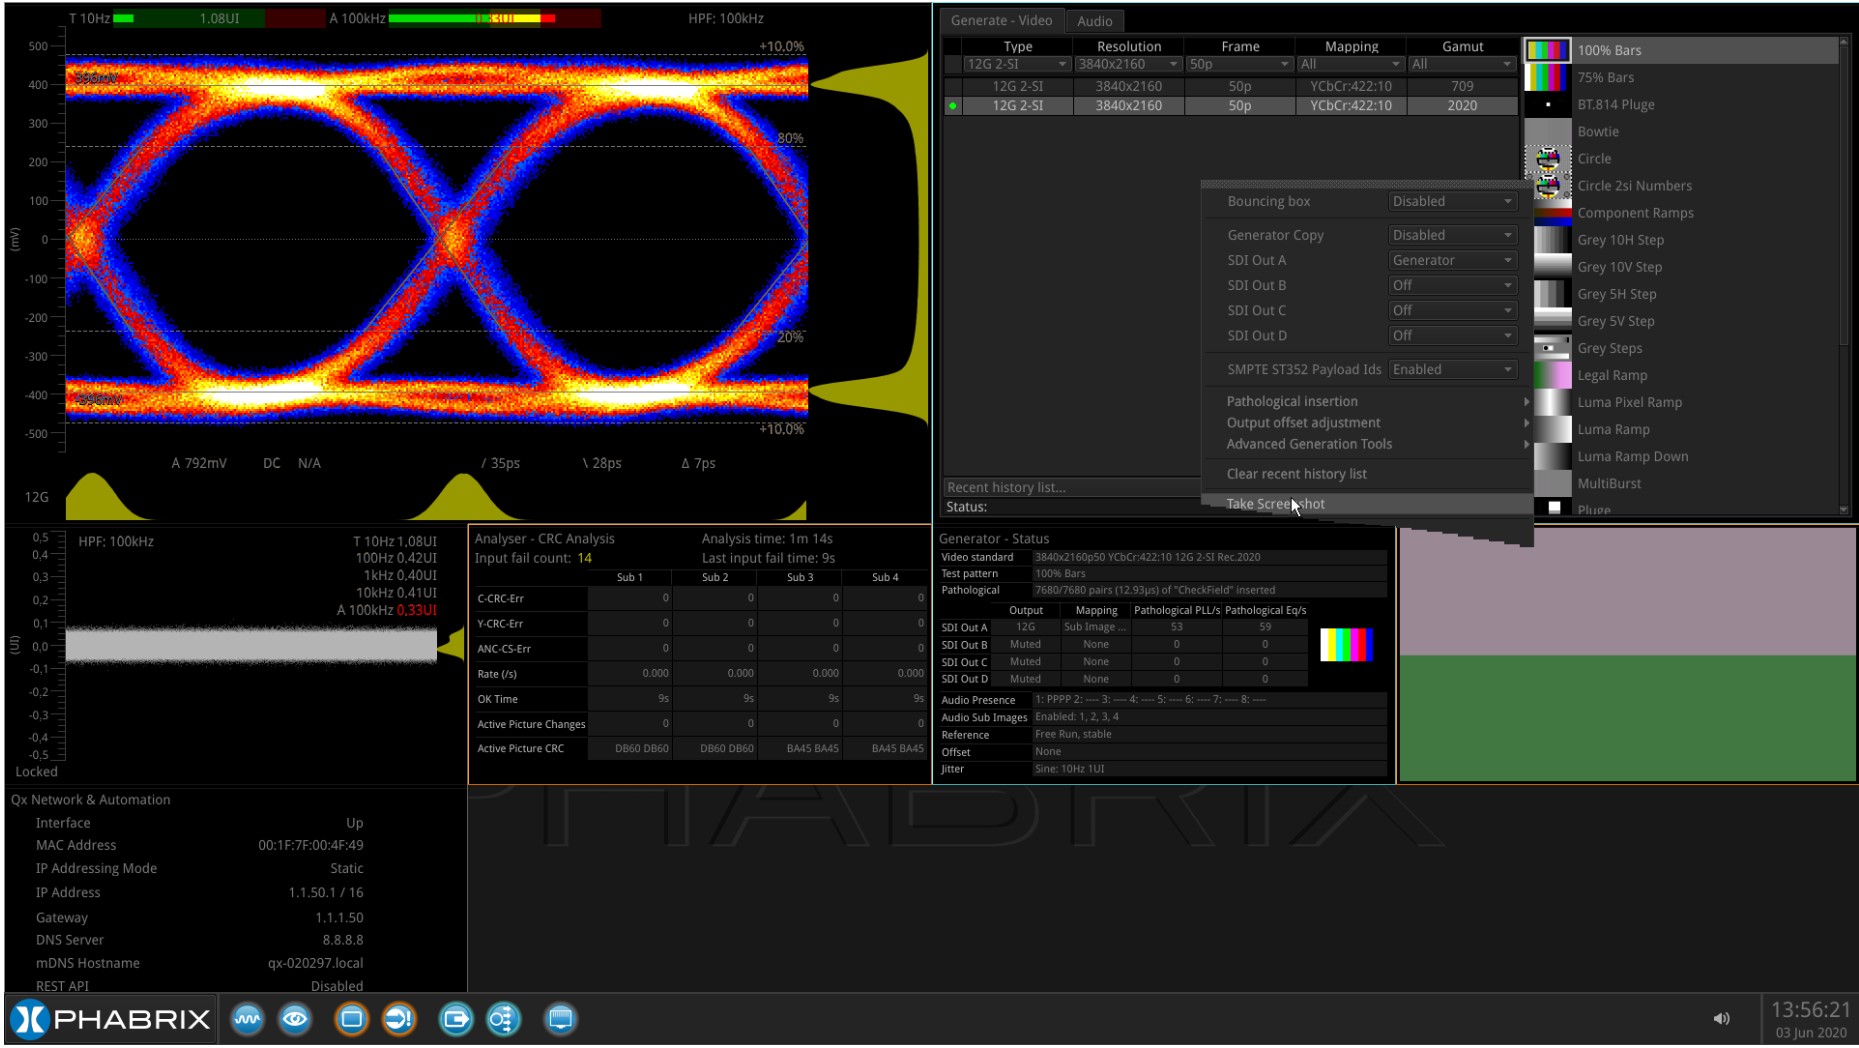Click the IP Address value 1.1.50.1 / 16
Viewport: 1859px width, 1048px height.
(x=326, y=892)
